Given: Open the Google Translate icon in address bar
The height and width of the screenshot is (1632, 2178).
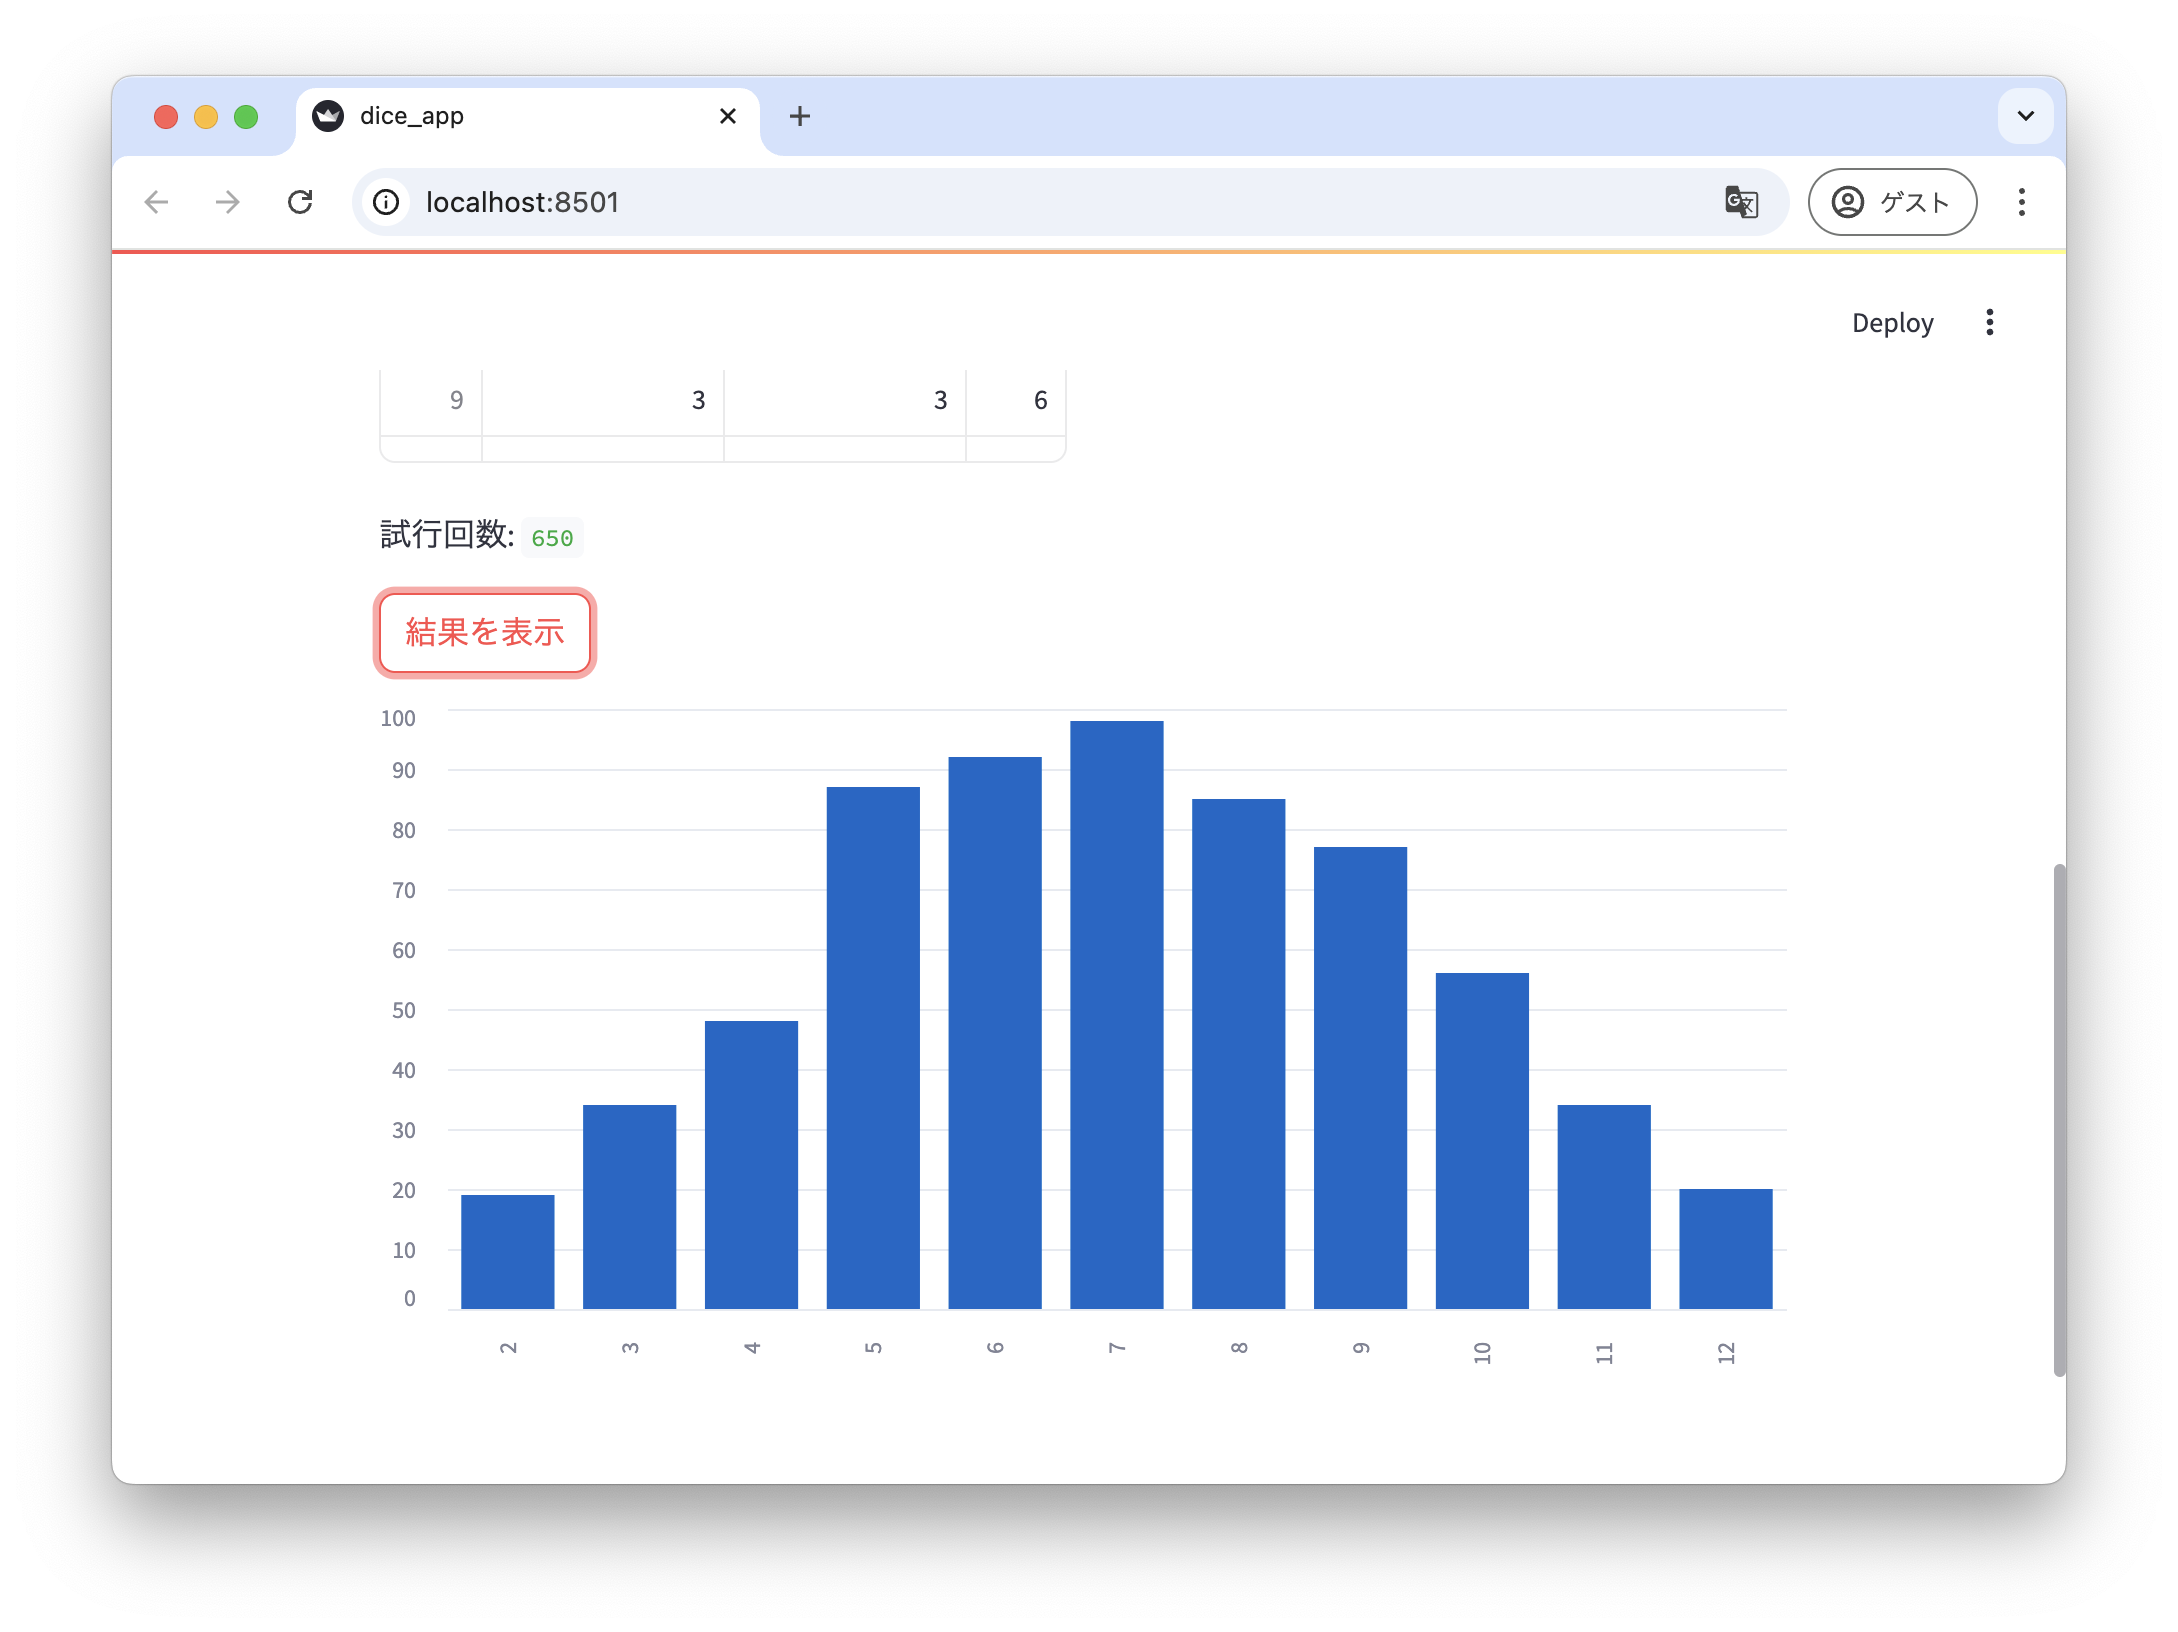Looking at the screenshot, I should (x=1741, y=202).
